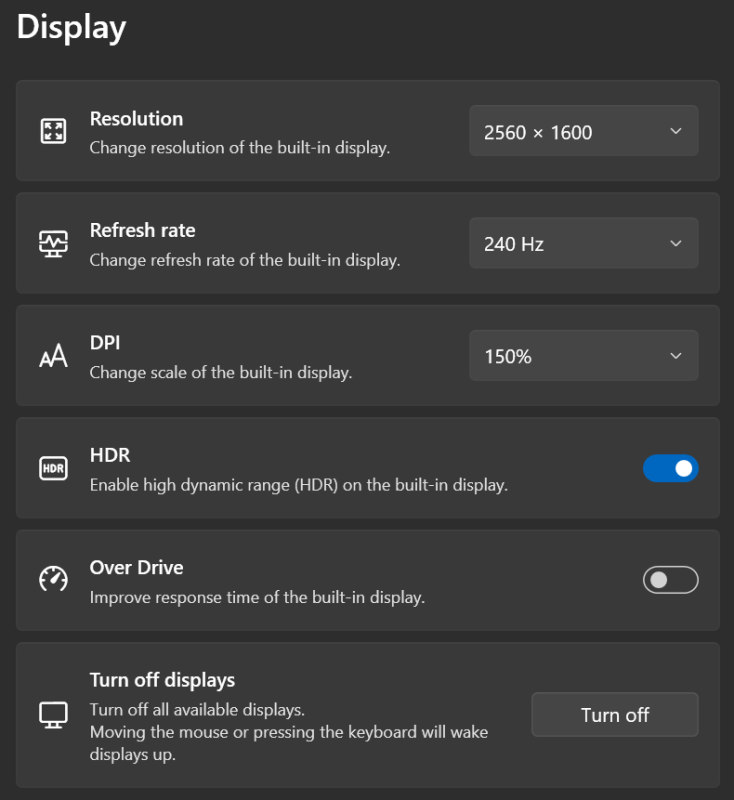Click the HDR setting description text
Screen dimensions: 734x800
[x=298, y=486]
